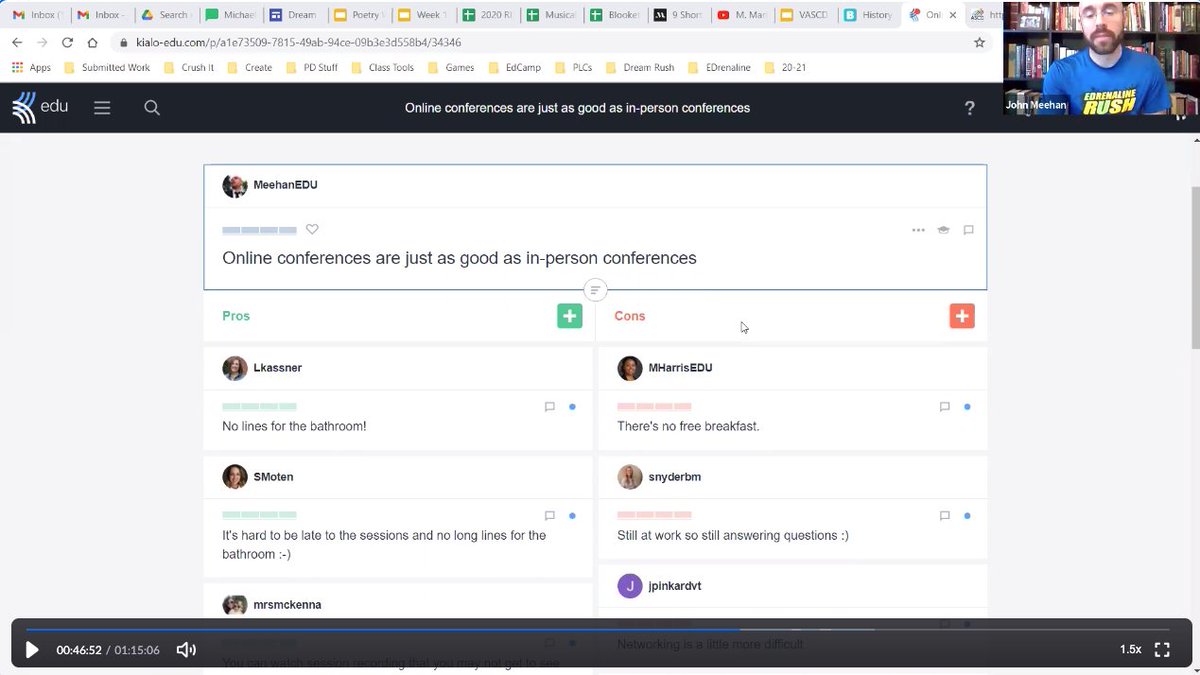Click blue dot on SMoten's claim
Viewport: 1200px width, 675px height.
pos(572,516)
